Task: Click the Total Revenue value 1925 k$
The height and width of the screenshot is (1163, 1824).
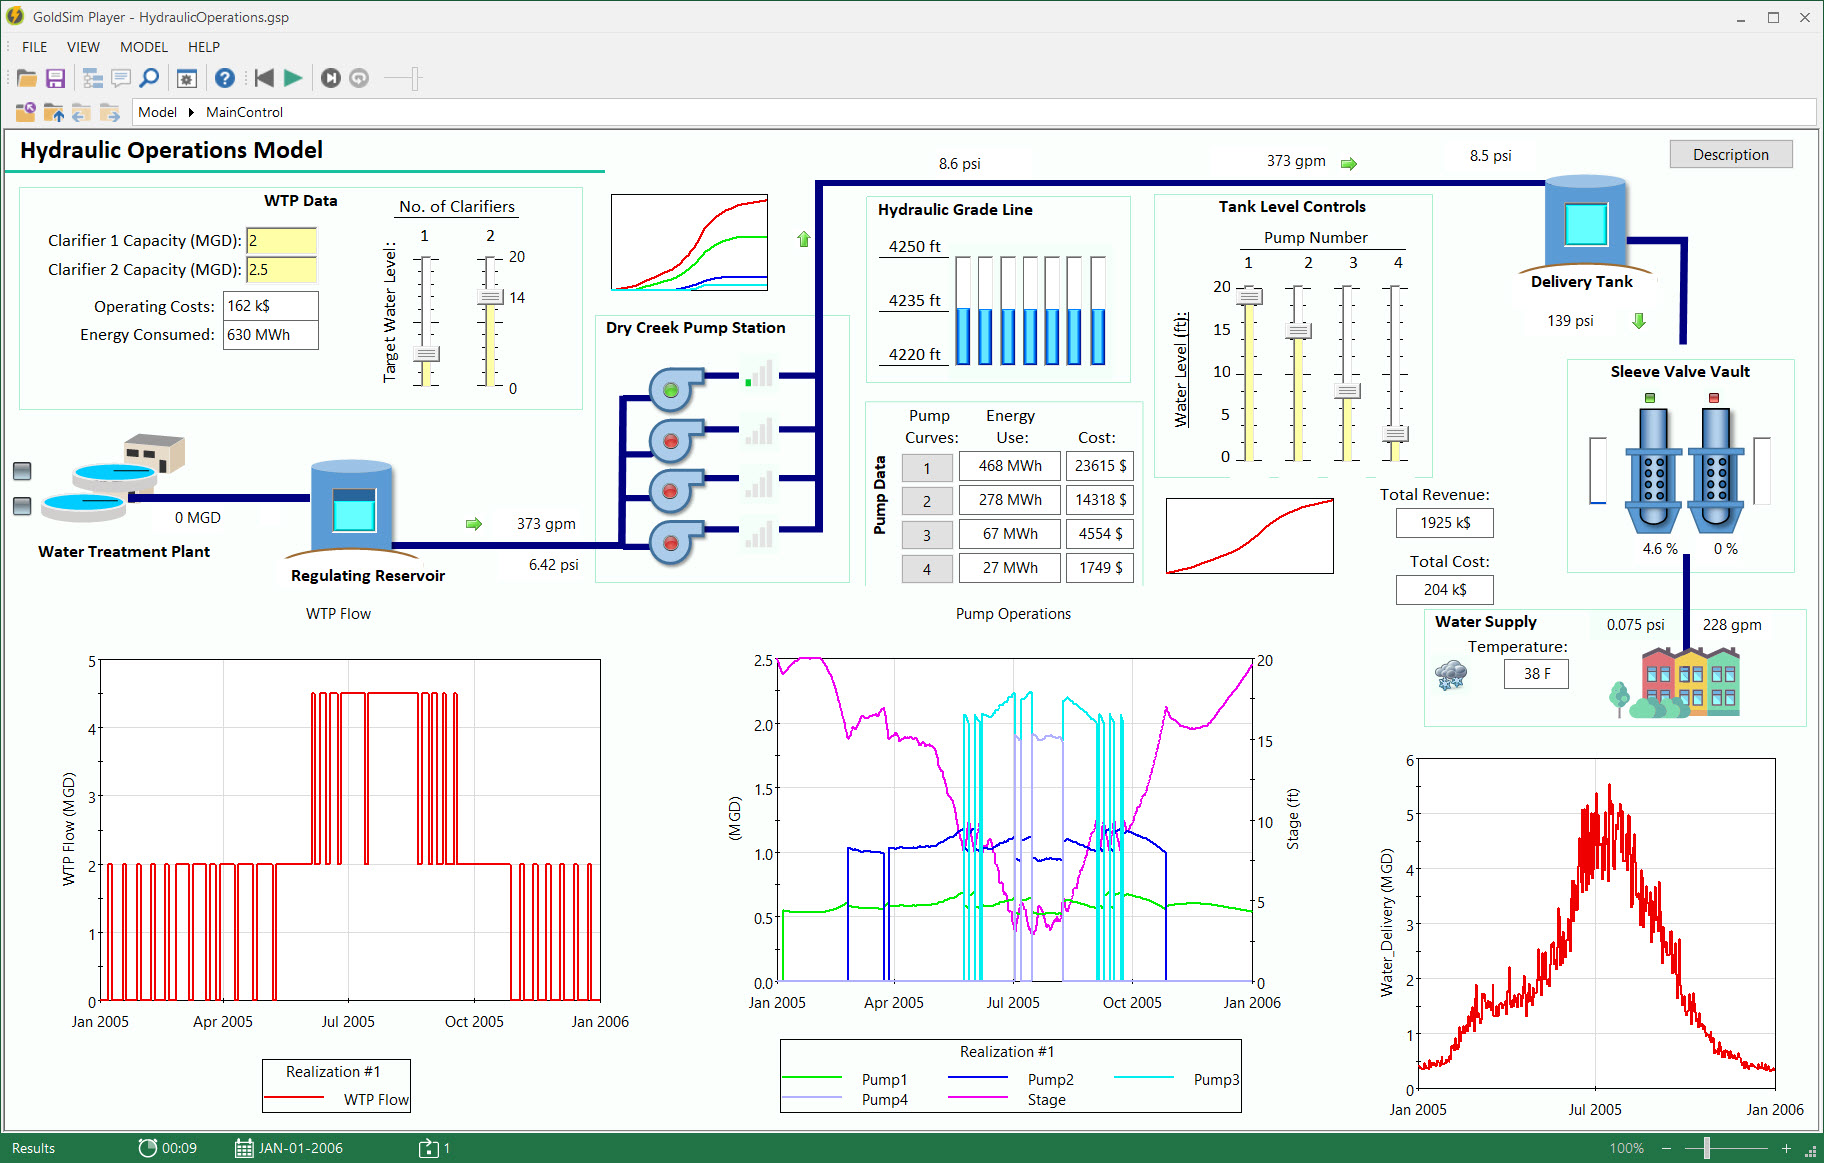Action: [x=1445, y=523]
